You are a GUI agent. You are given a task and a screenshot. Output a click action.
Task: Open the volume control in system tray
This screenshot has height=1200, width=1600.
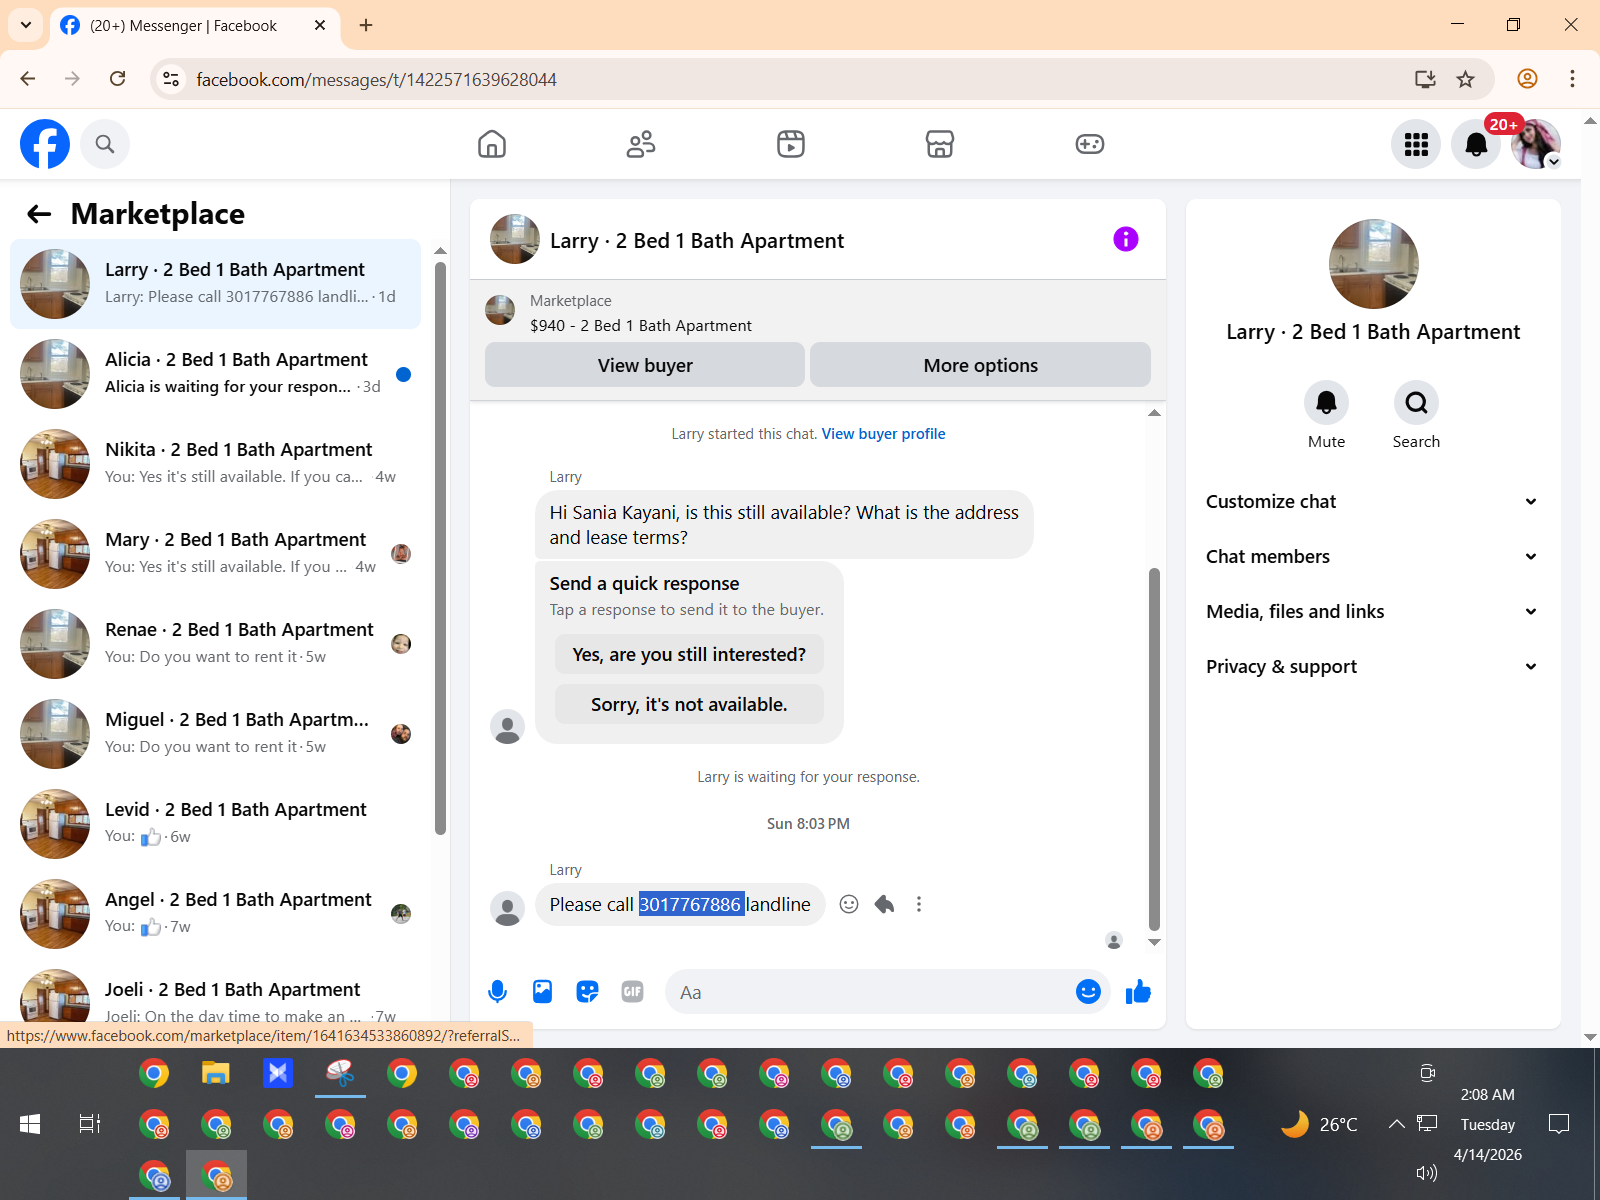tap(1427, 1173)
